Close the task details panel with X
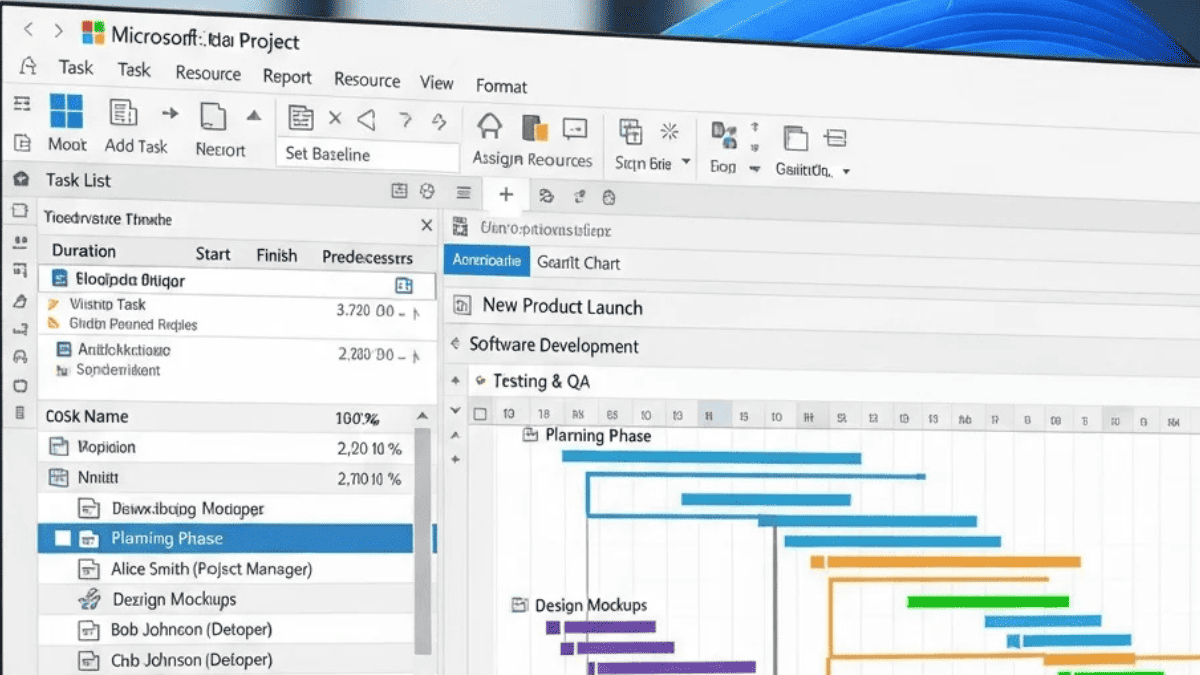The width and height of the screenshot is (1200, 675). (426, 225)
